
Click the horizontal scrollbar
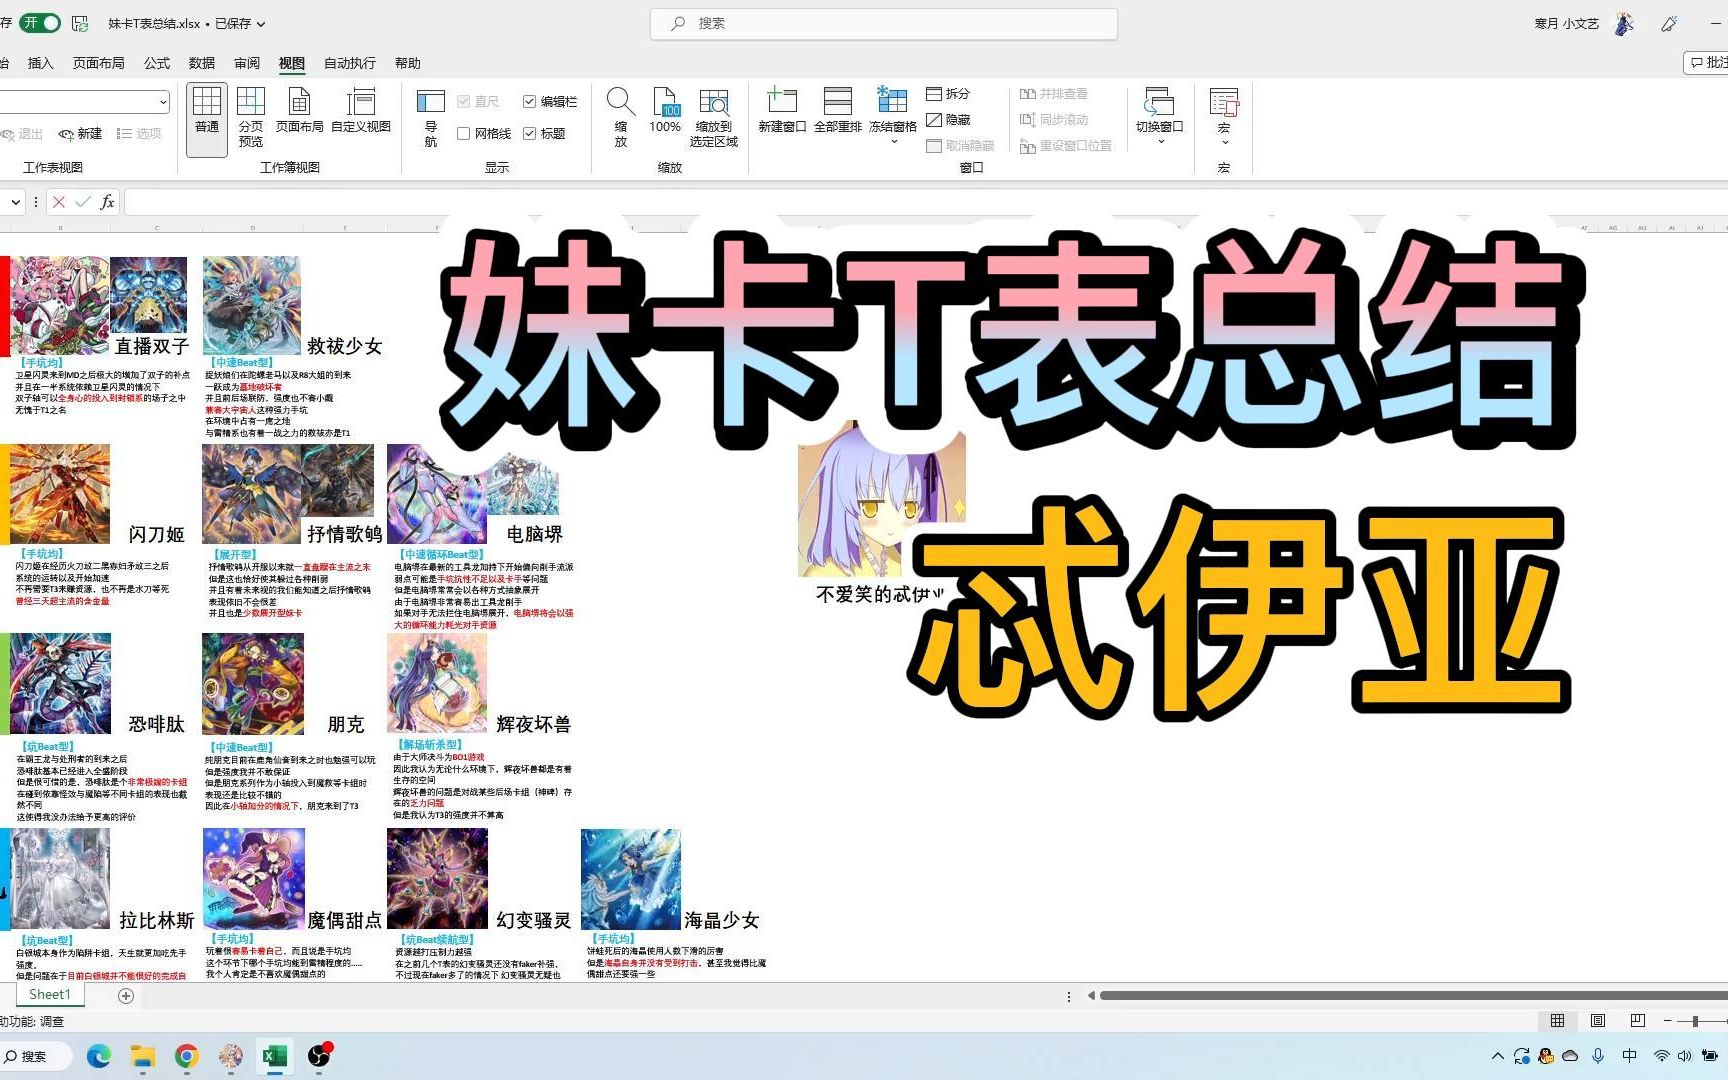[1413, 995]
